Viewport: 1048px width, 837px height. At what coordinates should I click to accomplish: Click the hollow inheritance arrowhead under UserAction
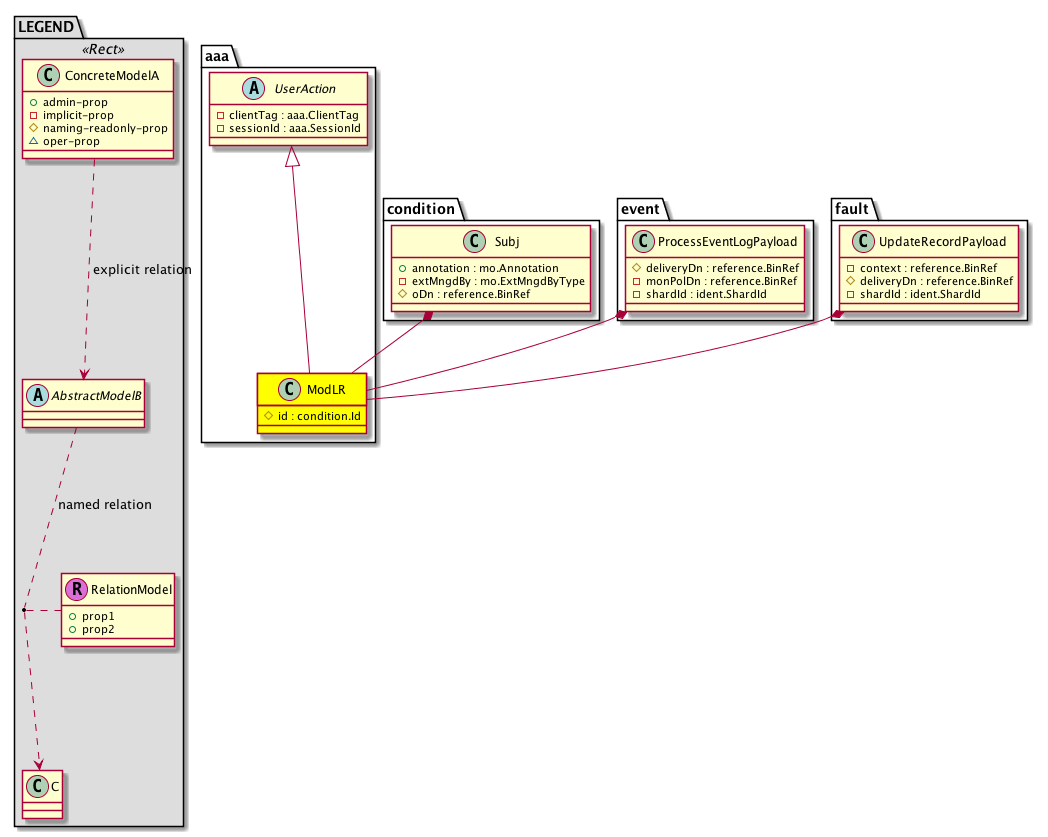[x=292, y=157]
